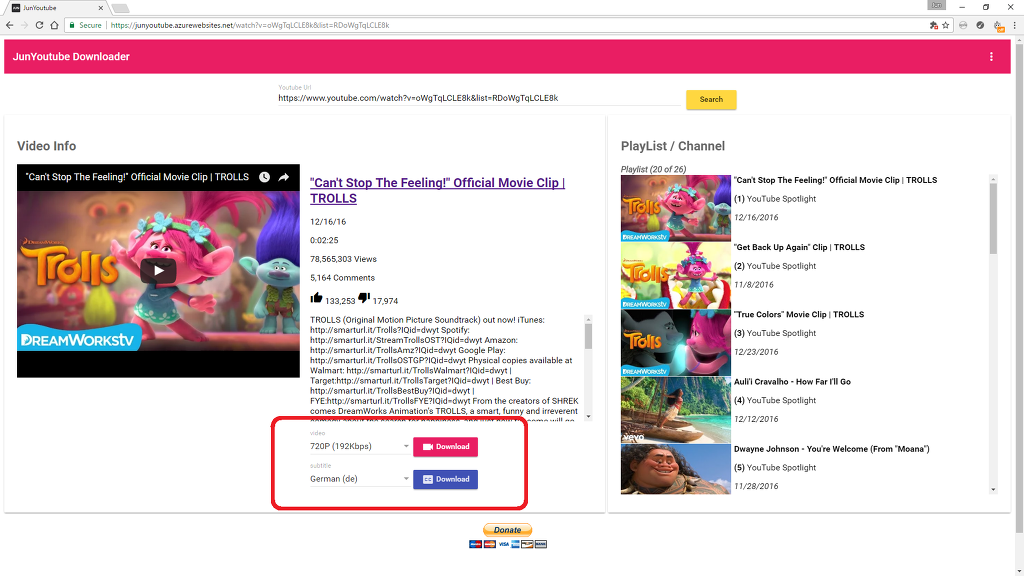Select the "You're Welcome" Moana playlist thumbnail

coord(676,470)
